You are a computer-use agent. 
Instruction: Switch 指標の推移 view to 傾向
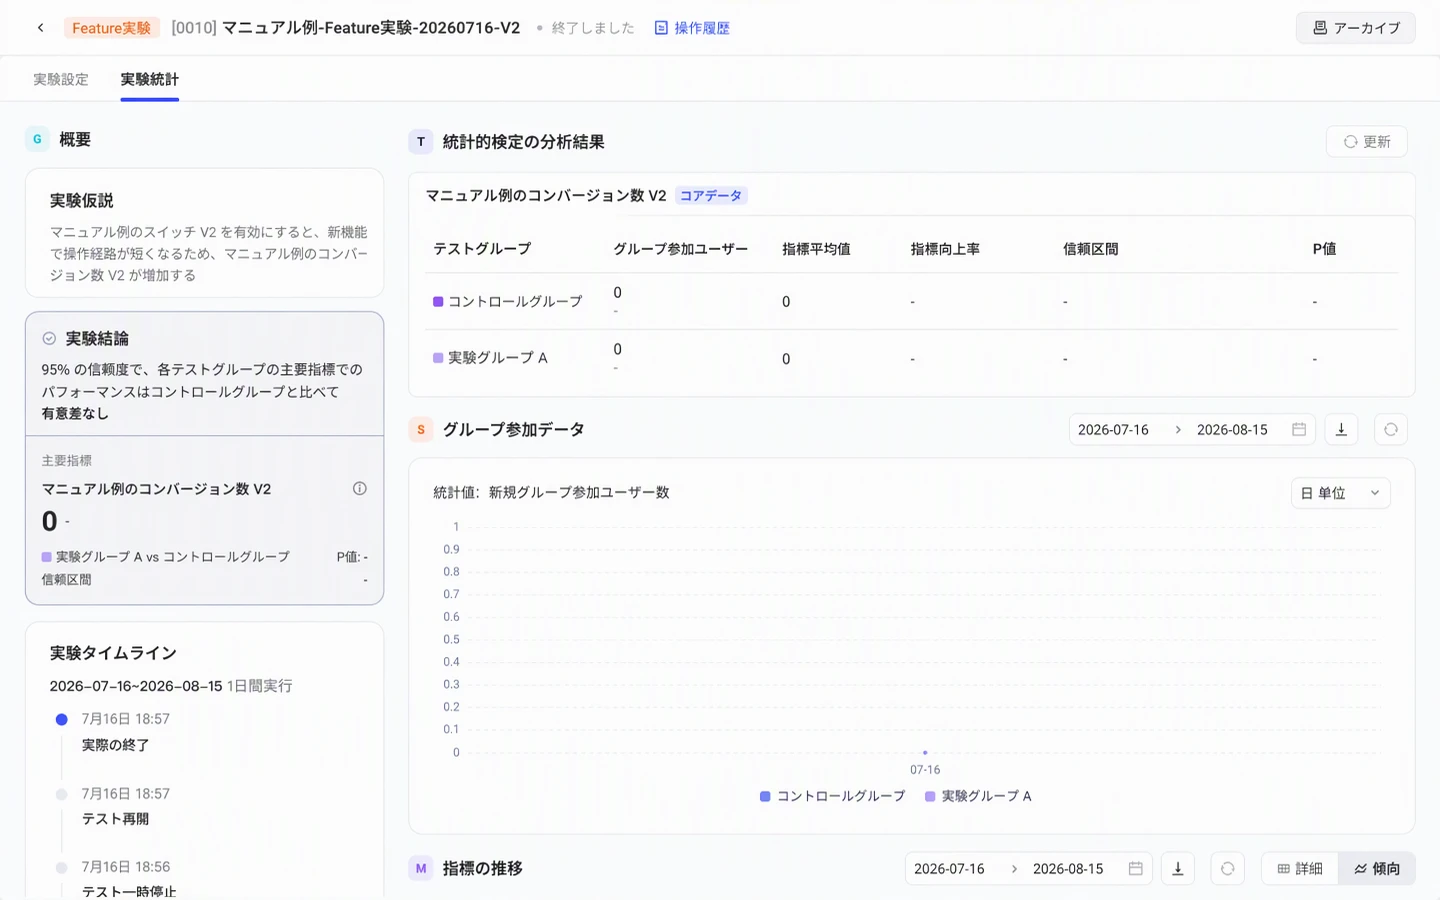pyautogui.click(x=1377, y=869)
